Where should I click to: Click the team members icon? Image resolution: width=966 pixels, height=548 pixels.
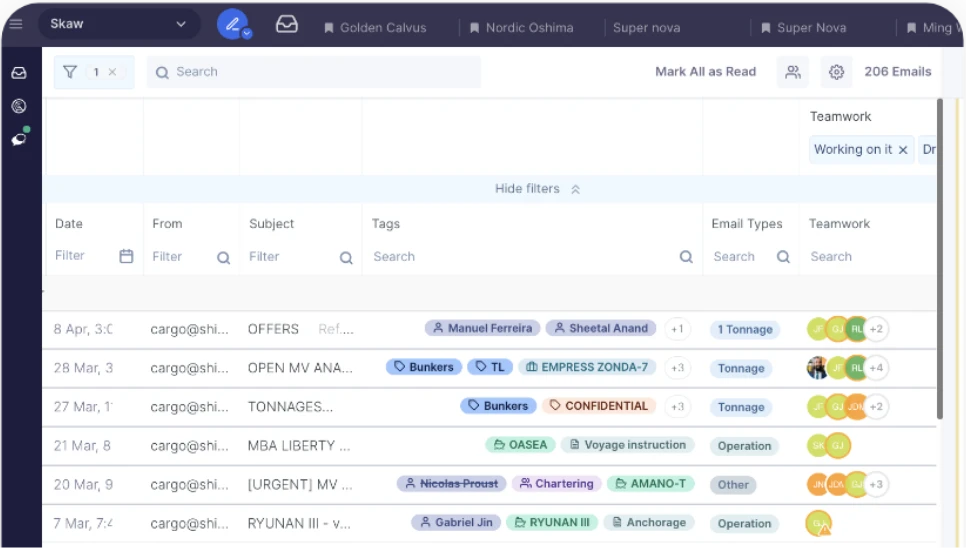(x=793, y=72)
